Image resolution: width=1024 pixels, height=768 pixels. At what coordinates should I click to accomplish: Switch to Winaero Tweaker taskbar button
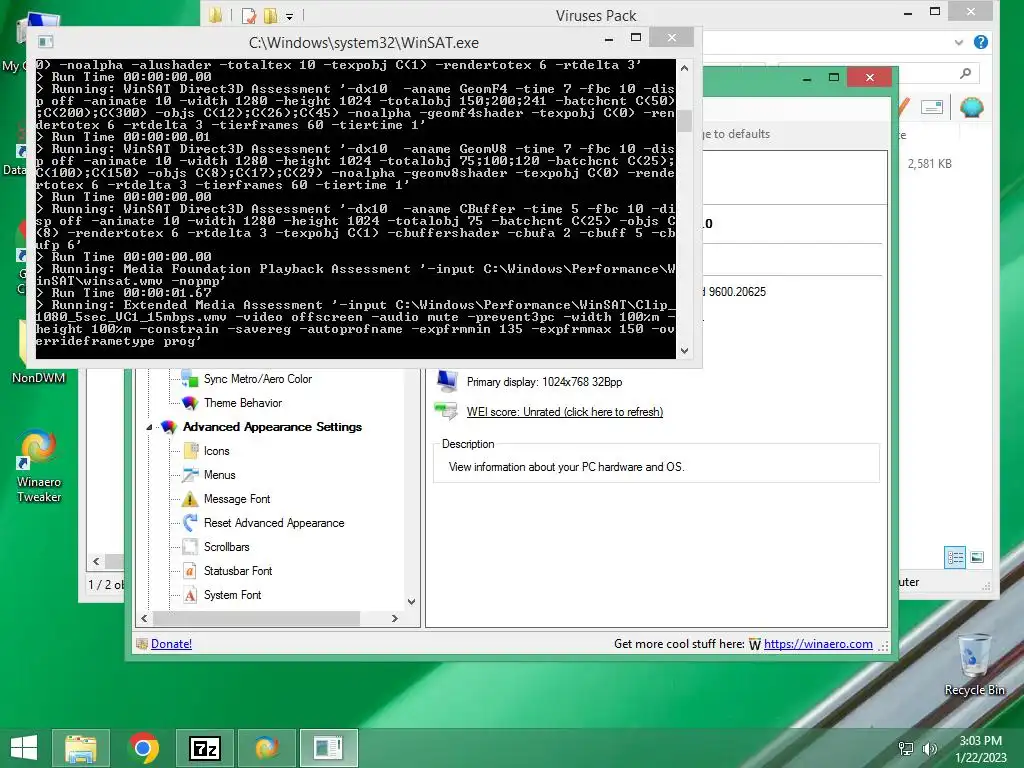266,748
